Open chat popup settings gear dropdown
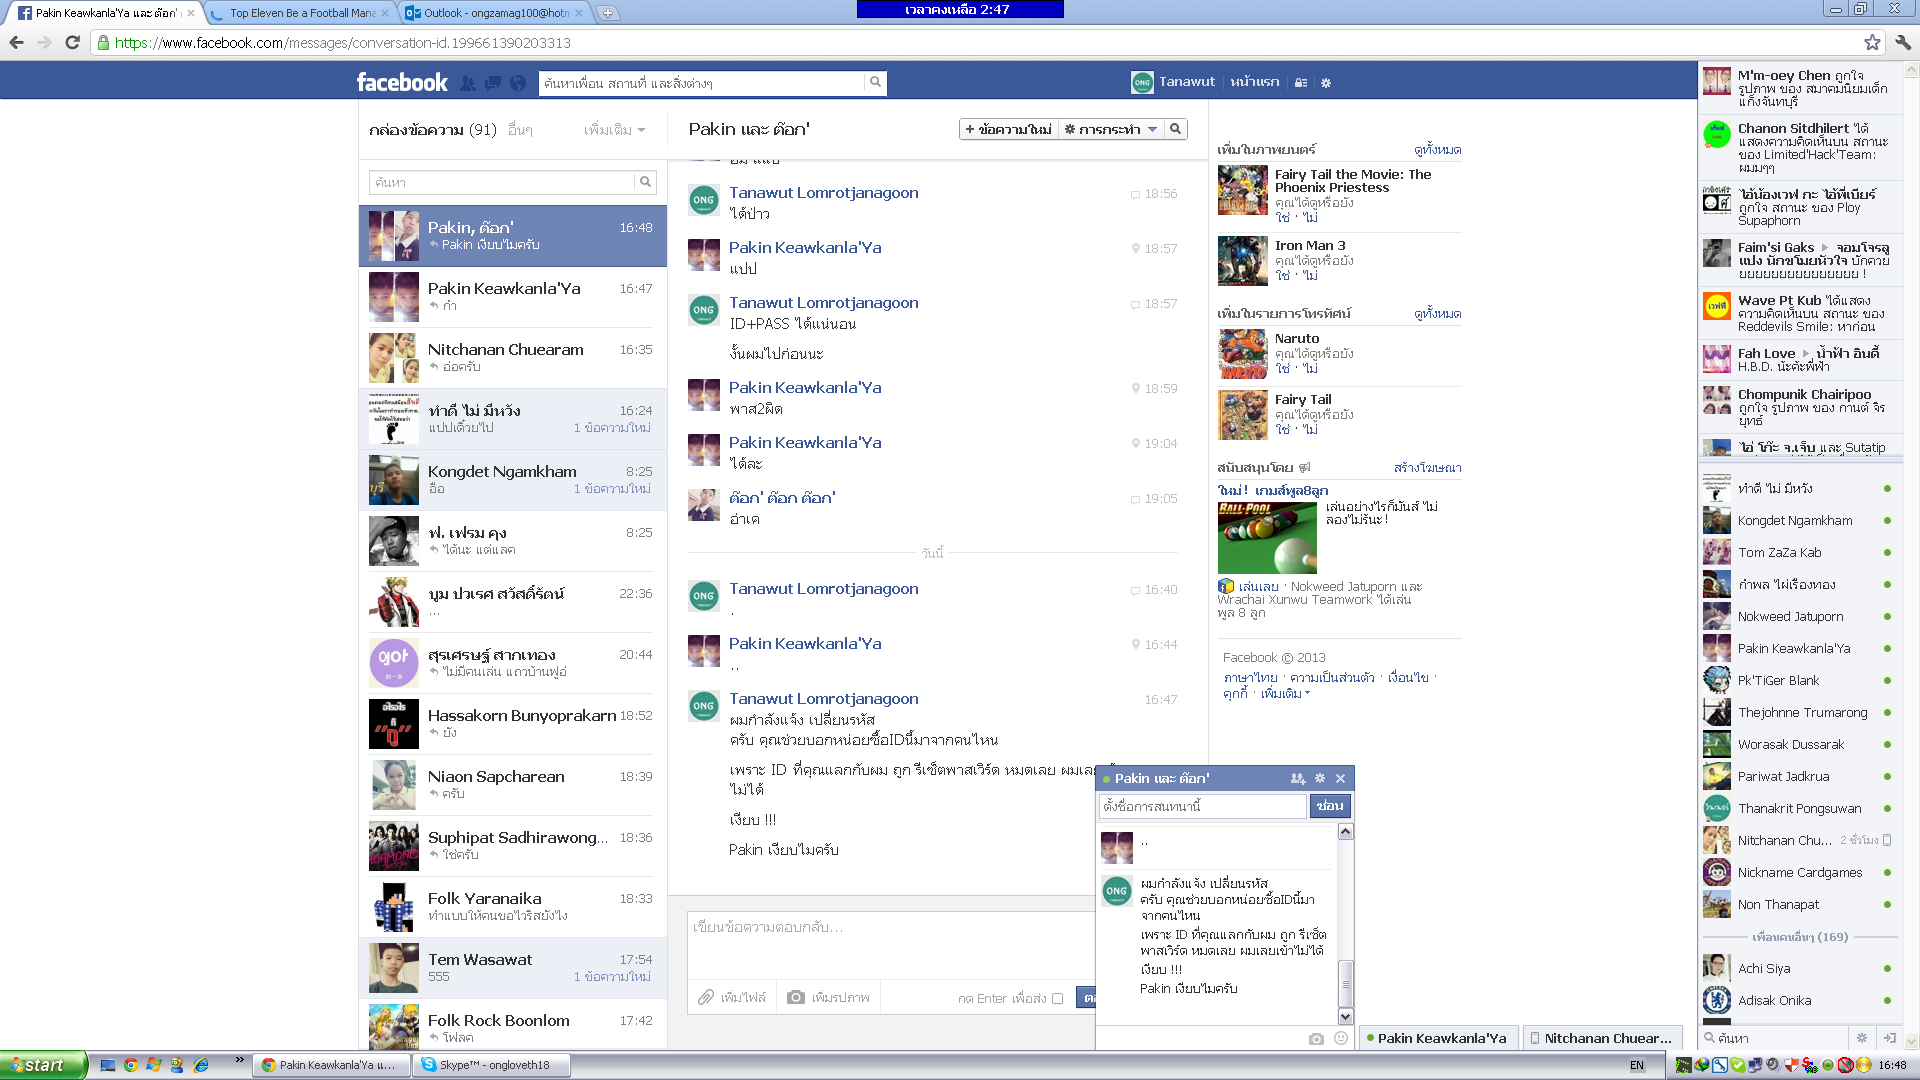 click(1320, 778)
